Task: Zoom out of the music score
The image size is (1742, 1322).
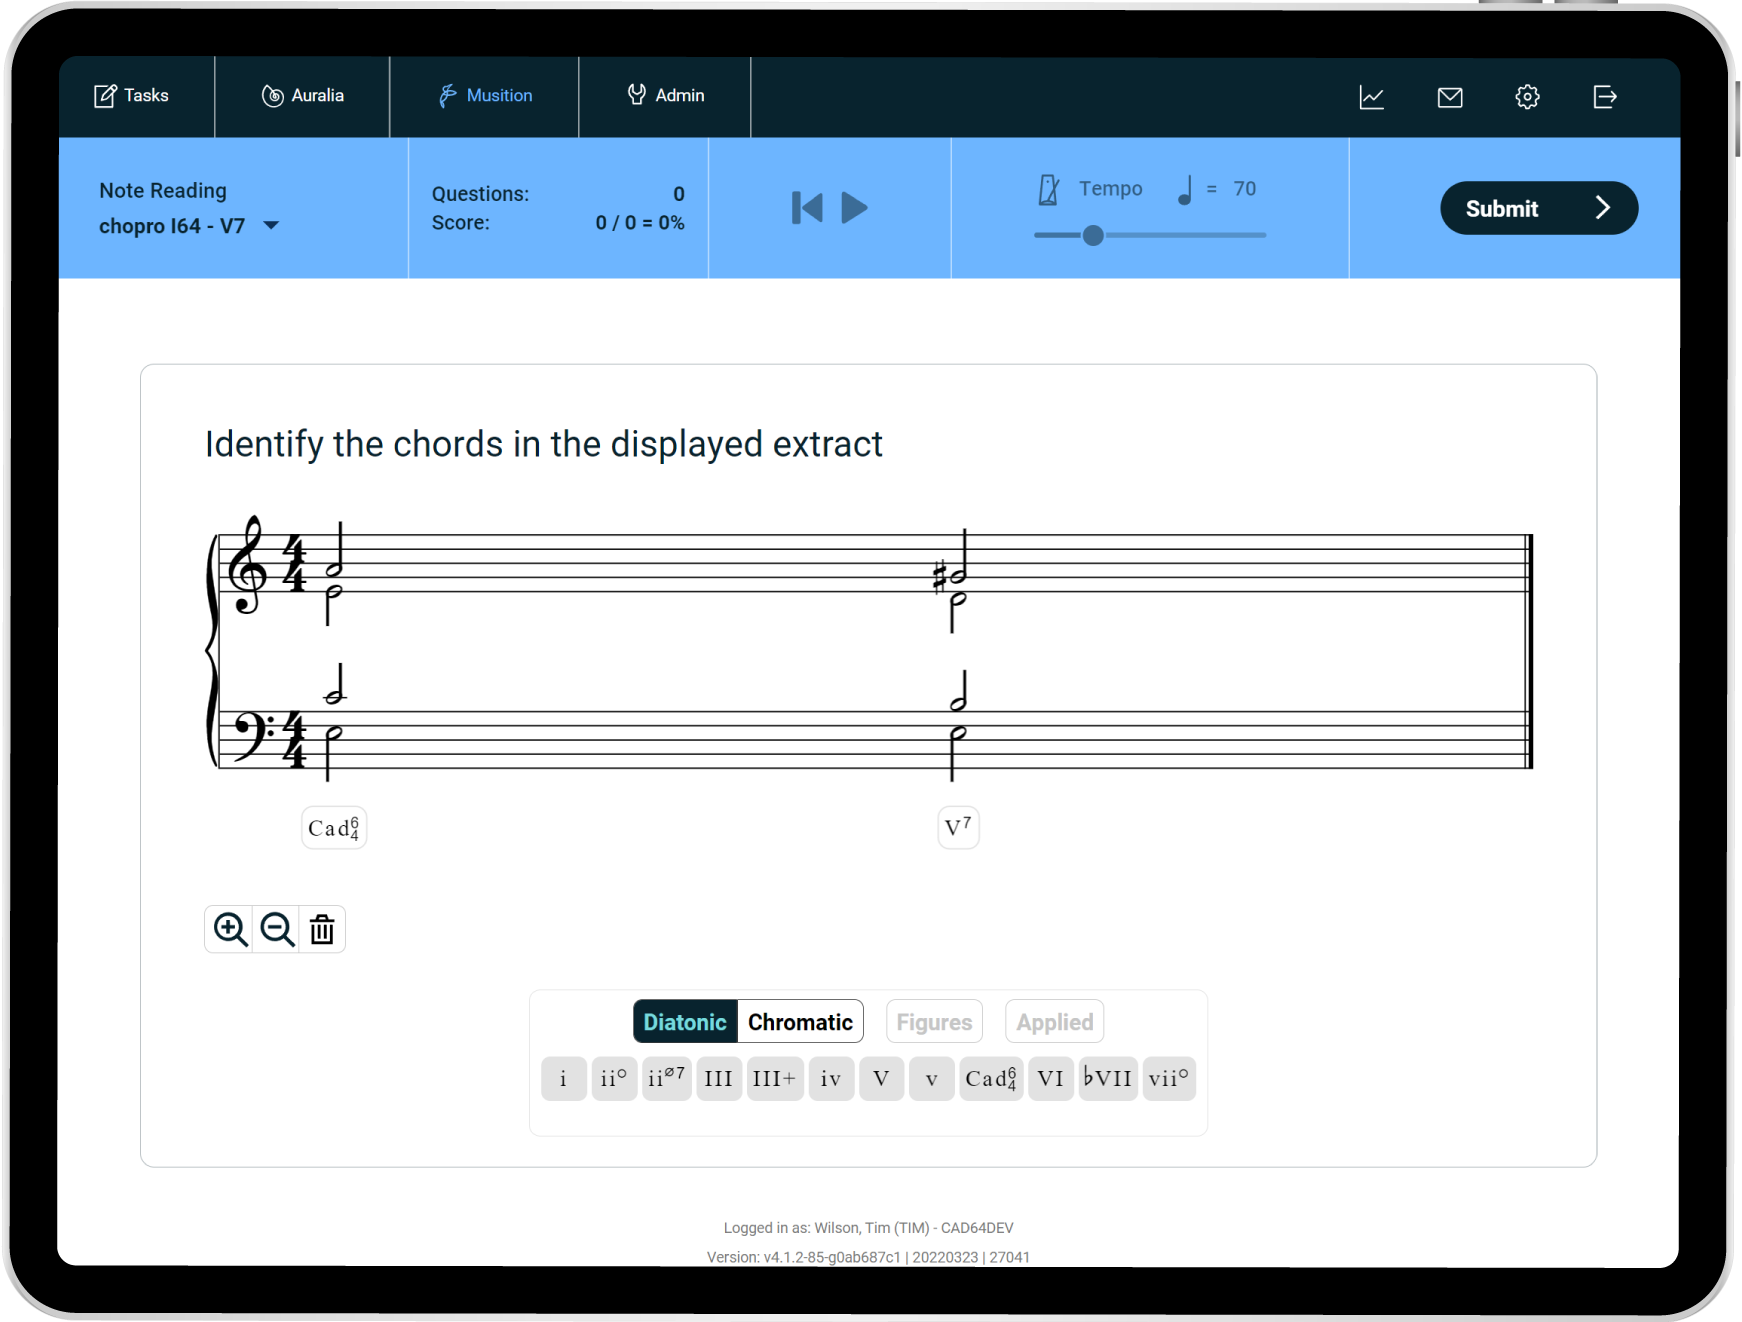Action: click(x=277, y=929)
